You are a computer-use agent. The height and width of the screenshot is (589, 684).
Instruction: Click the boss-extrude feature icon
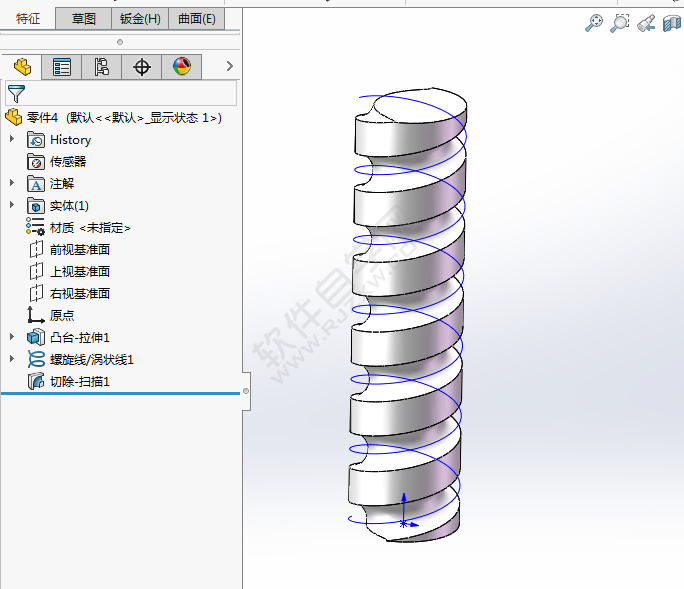[36, 337]
